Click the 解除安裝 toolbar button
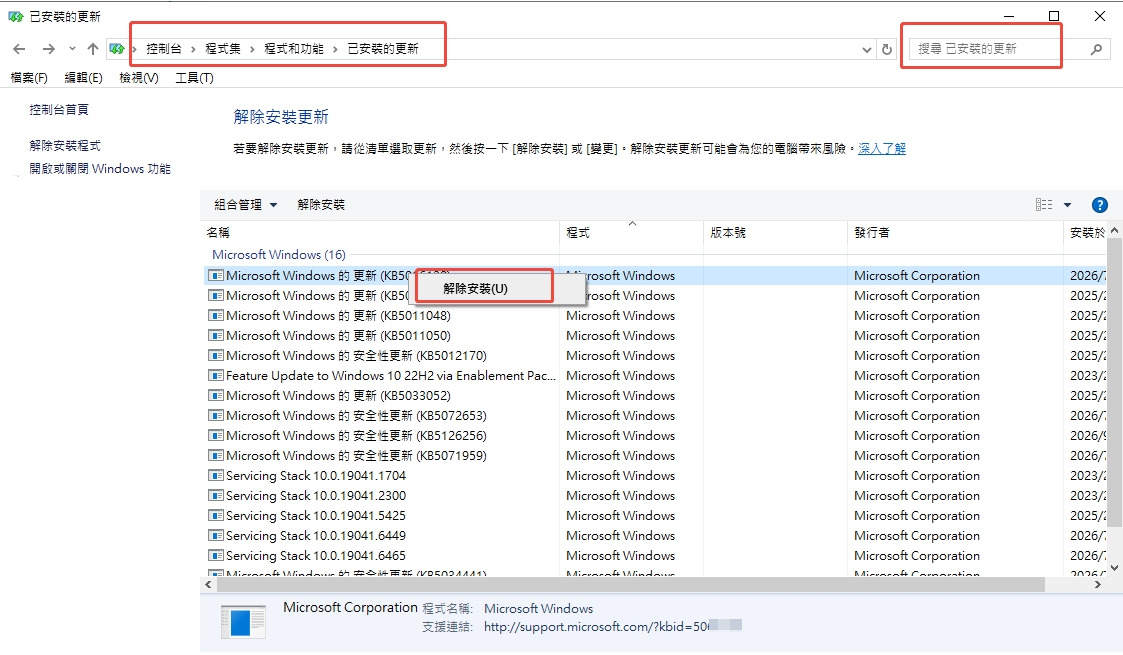 (321, 205)
